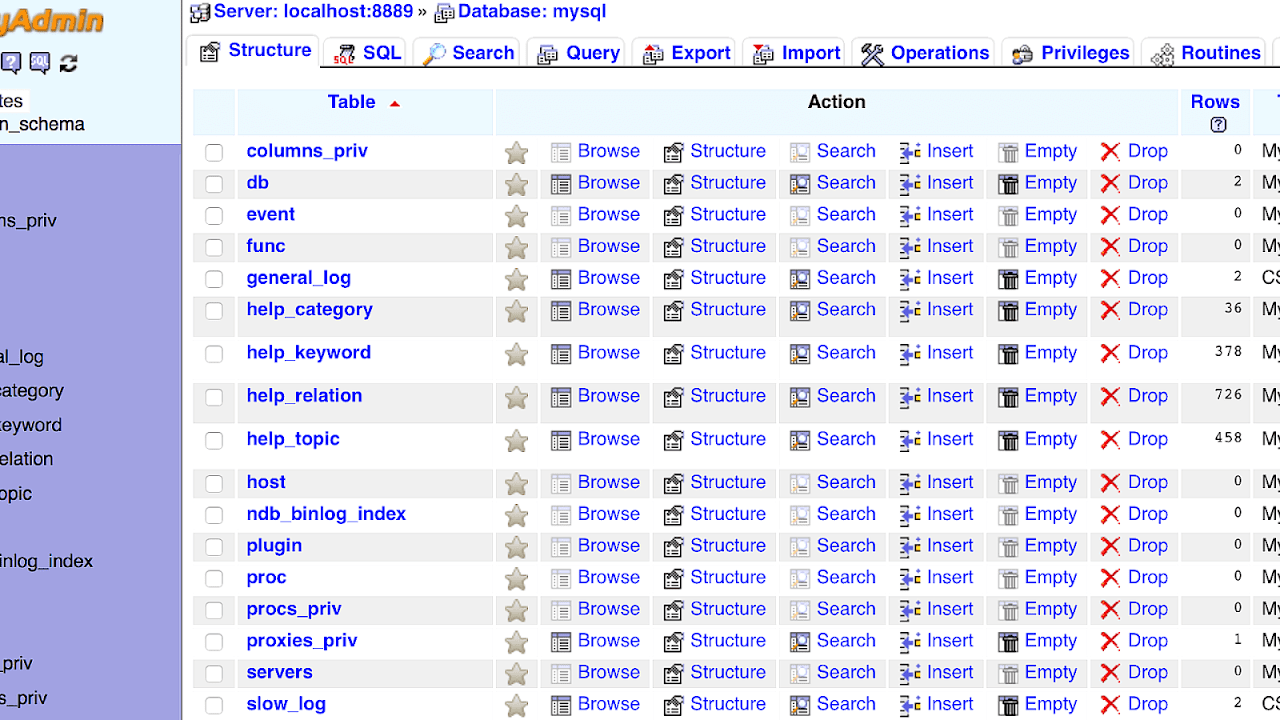Image resolution: width=1280 pixels, height=720 pixels.
Task: Check the db table checkbox
Action: [214, 184]
